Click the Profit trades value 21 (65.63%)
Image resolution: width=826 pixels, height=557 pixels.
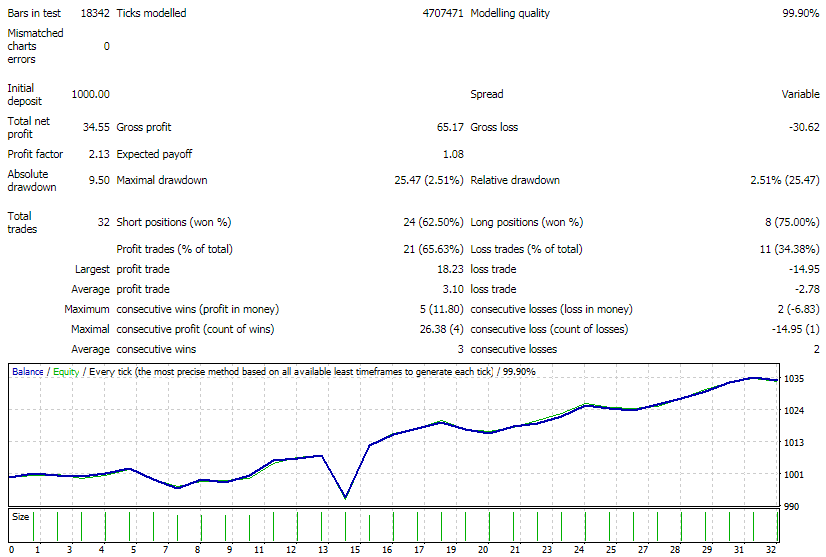coord(433,249)
